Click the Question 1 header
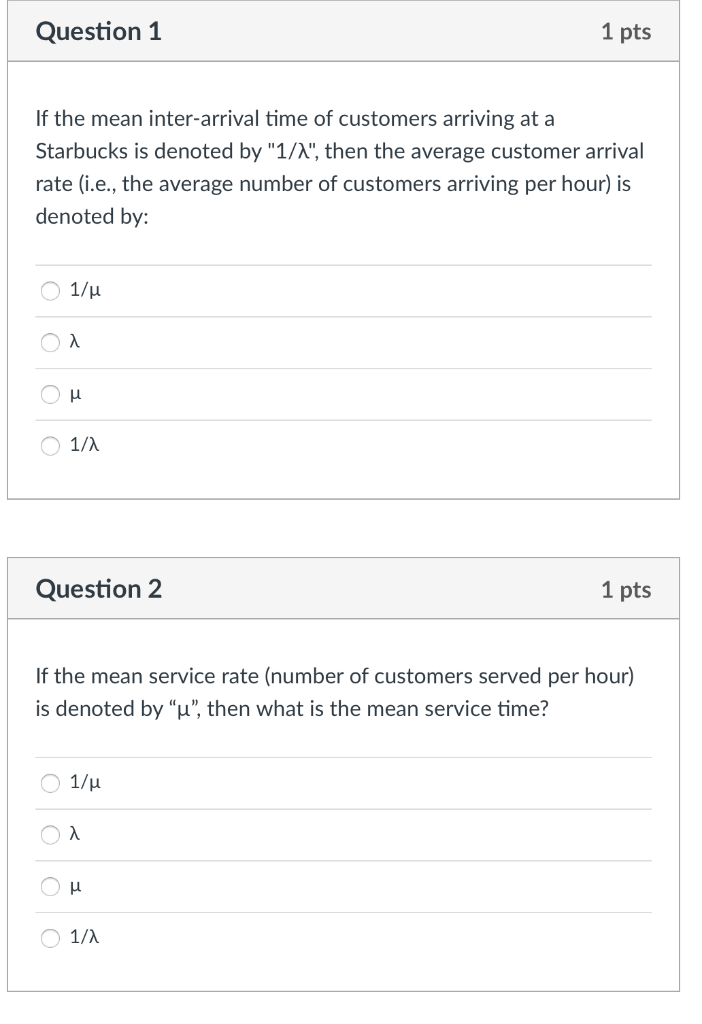Viewport: 702px width, 1024px height. coord(96,31)
